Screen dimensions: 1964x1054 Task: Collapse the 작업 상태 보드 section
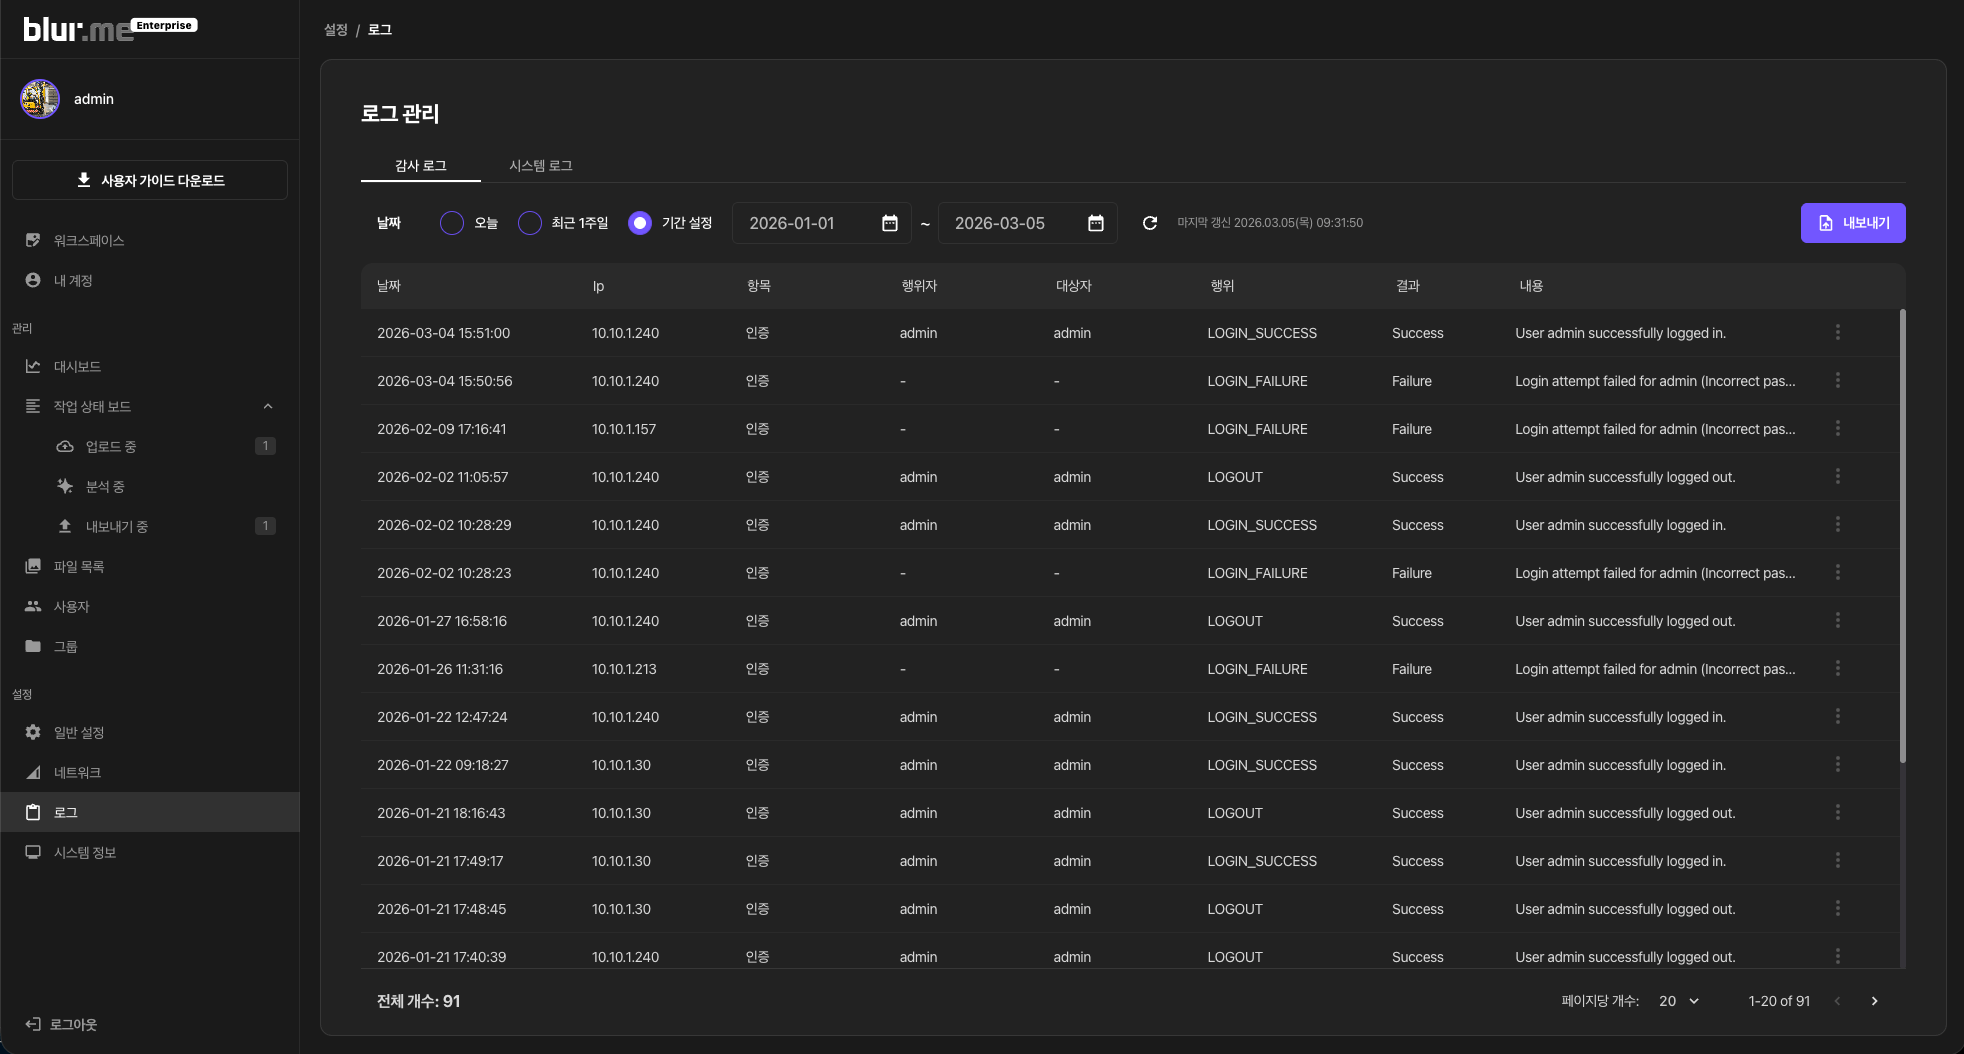267,406
